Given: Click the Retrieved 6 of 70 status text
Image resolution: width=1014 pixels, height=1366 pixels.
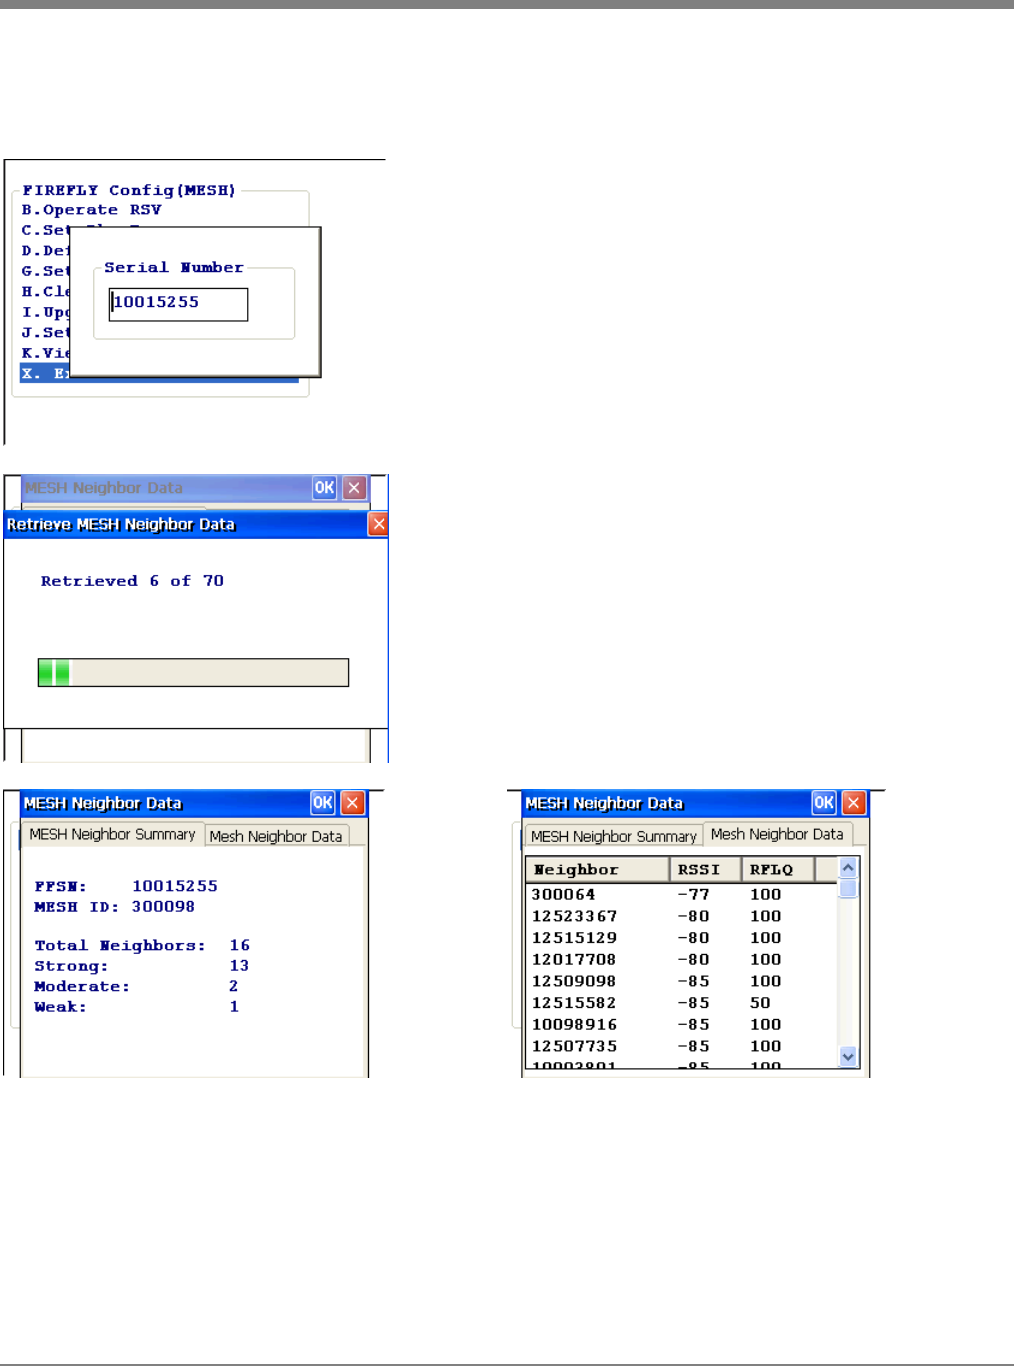Looking at the screenshot, I should pos(132,581).
